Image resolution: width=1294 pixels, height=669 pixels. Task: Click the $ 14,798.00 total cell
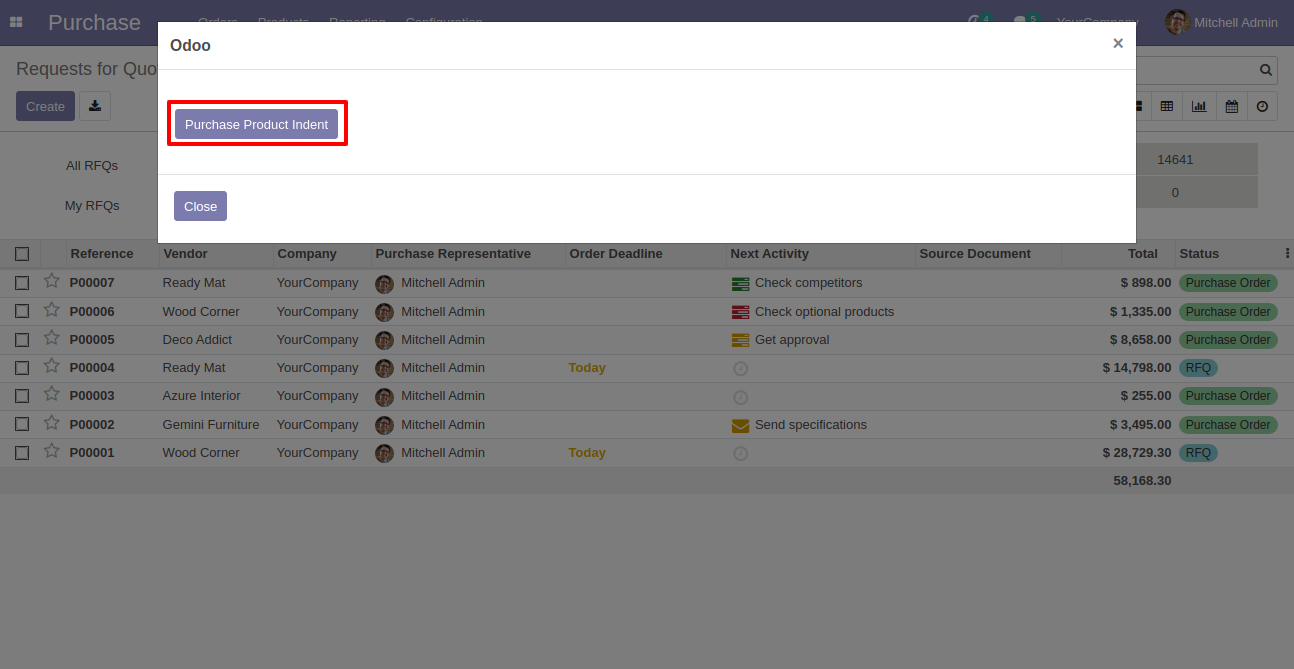(x=1137, y=368)
